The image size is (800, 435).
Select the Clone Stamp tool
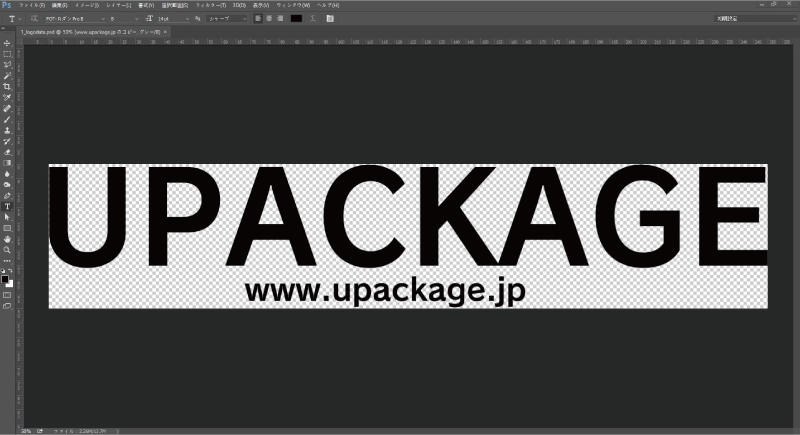(x=7, y=131)
